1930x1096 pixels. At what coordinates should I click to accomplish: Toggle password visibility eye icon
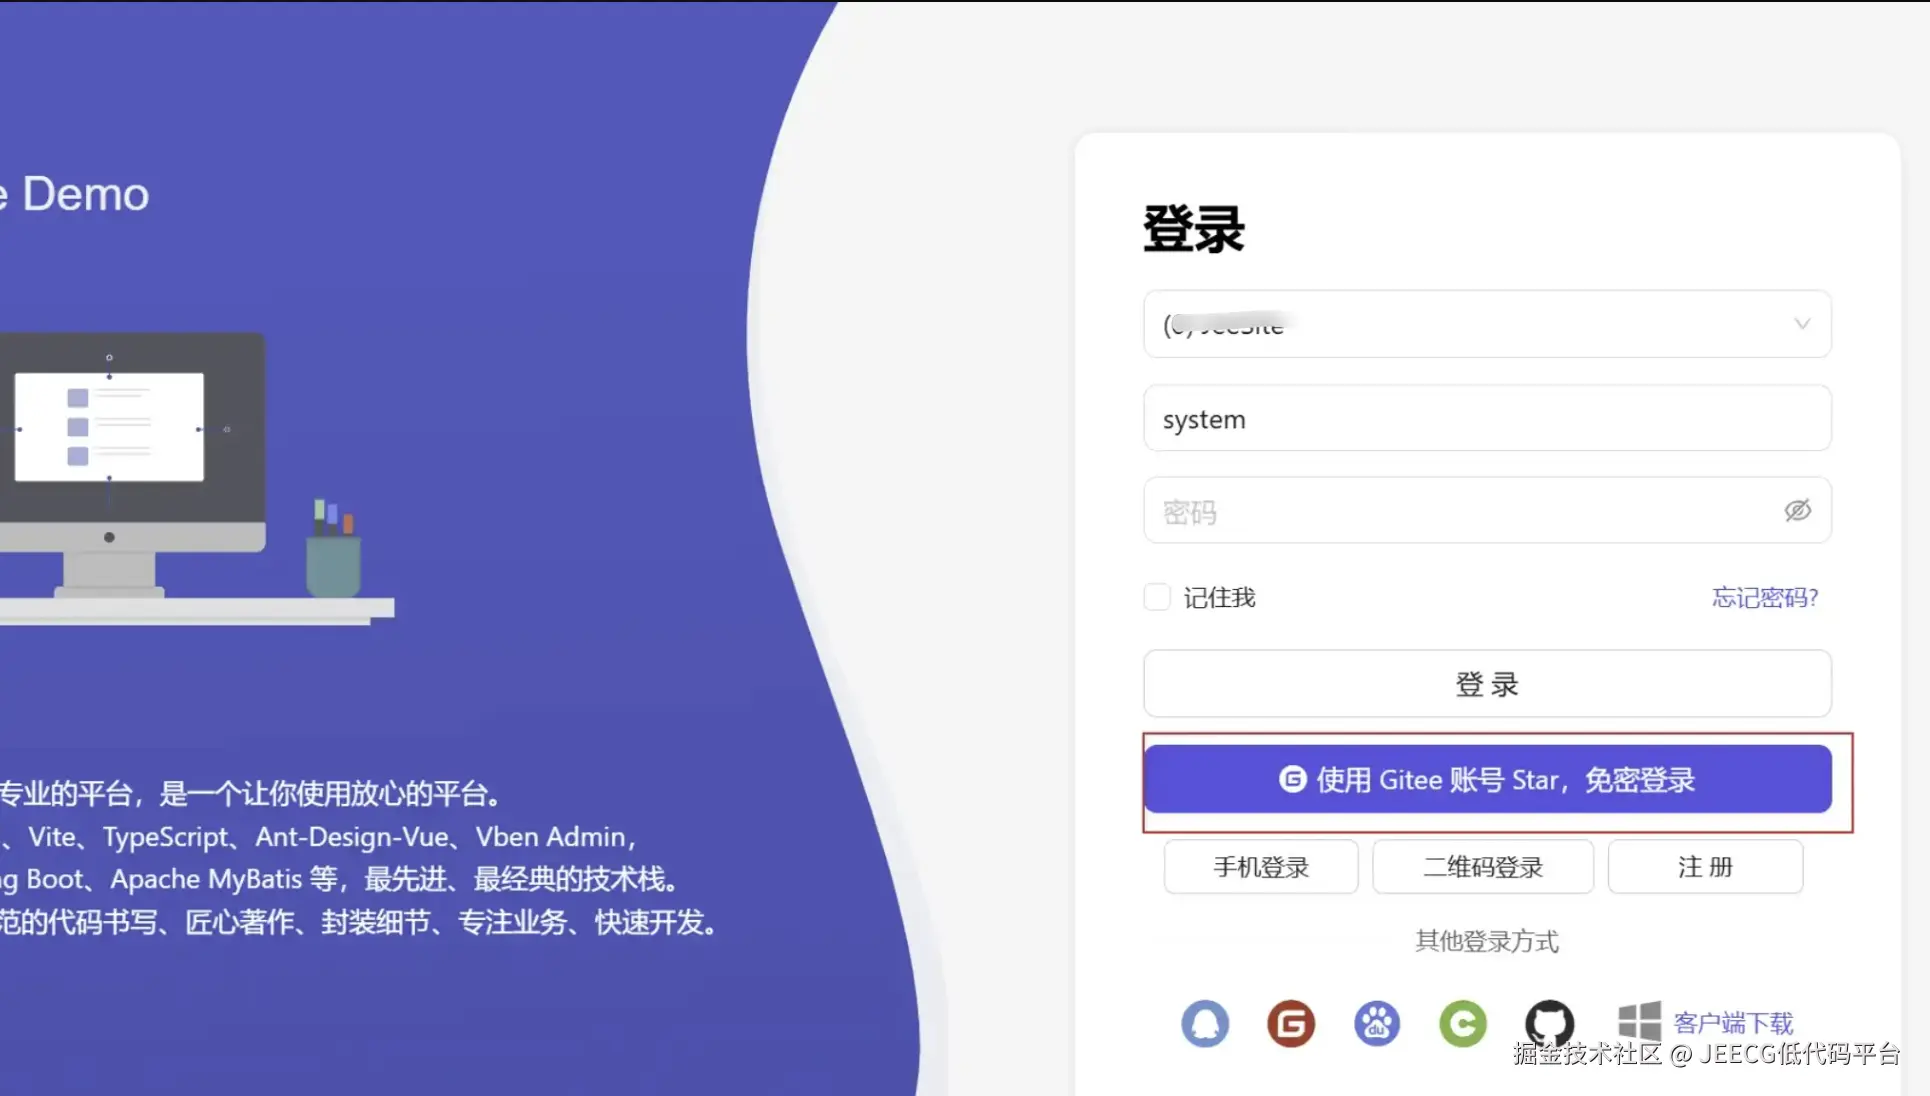tap(1797, 511)
